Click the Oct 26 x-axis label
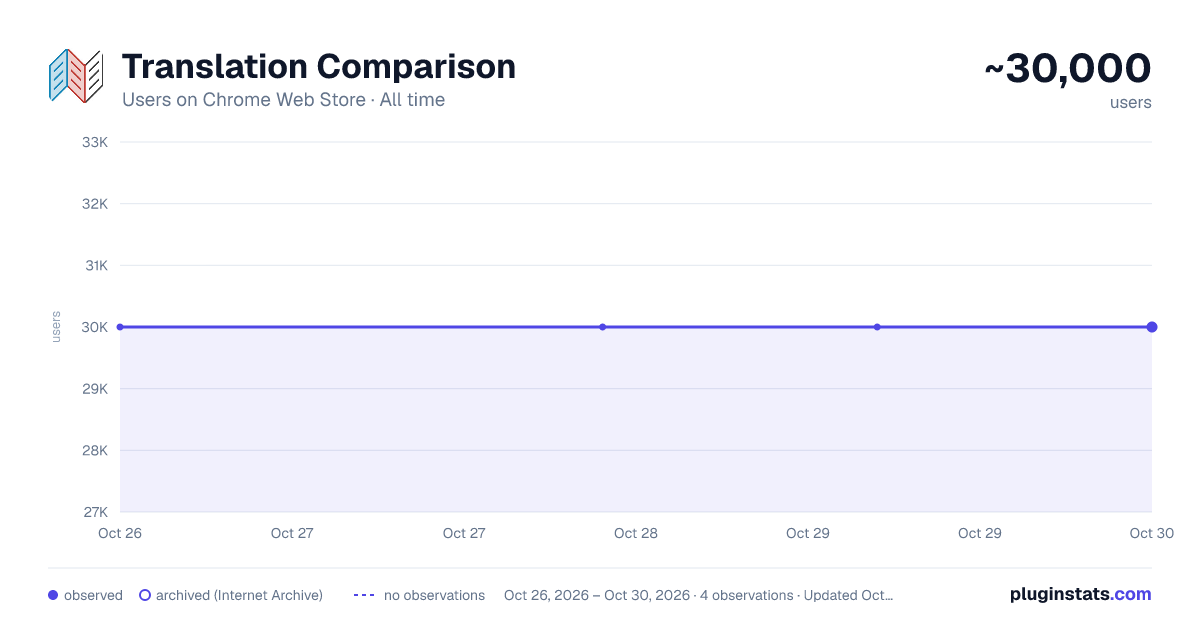 coord(120,533)
